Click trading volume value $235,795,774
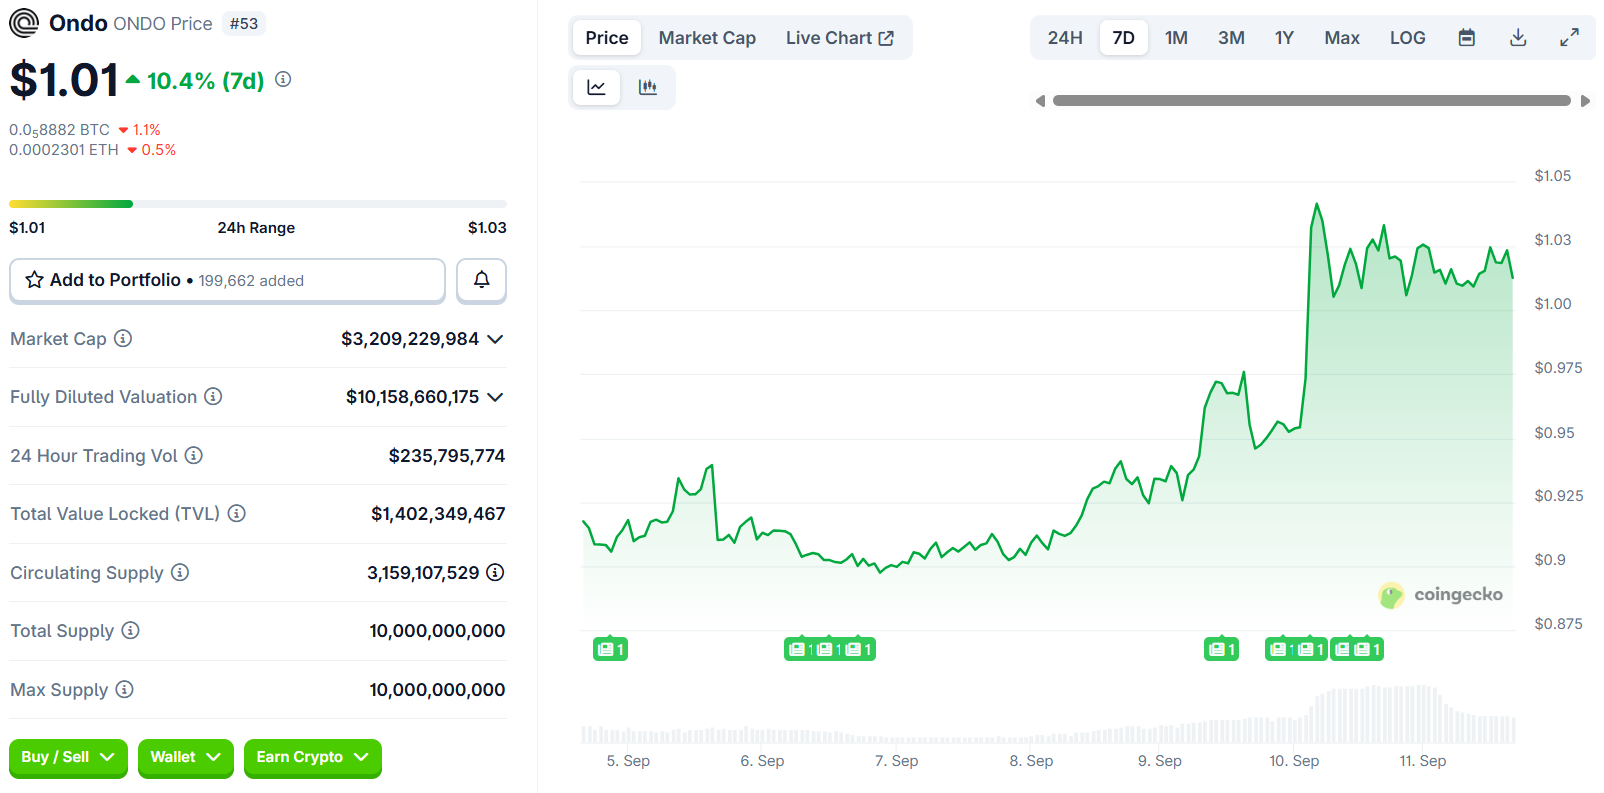This screenshot has height=793, width=1604. (x=447, y=456)
